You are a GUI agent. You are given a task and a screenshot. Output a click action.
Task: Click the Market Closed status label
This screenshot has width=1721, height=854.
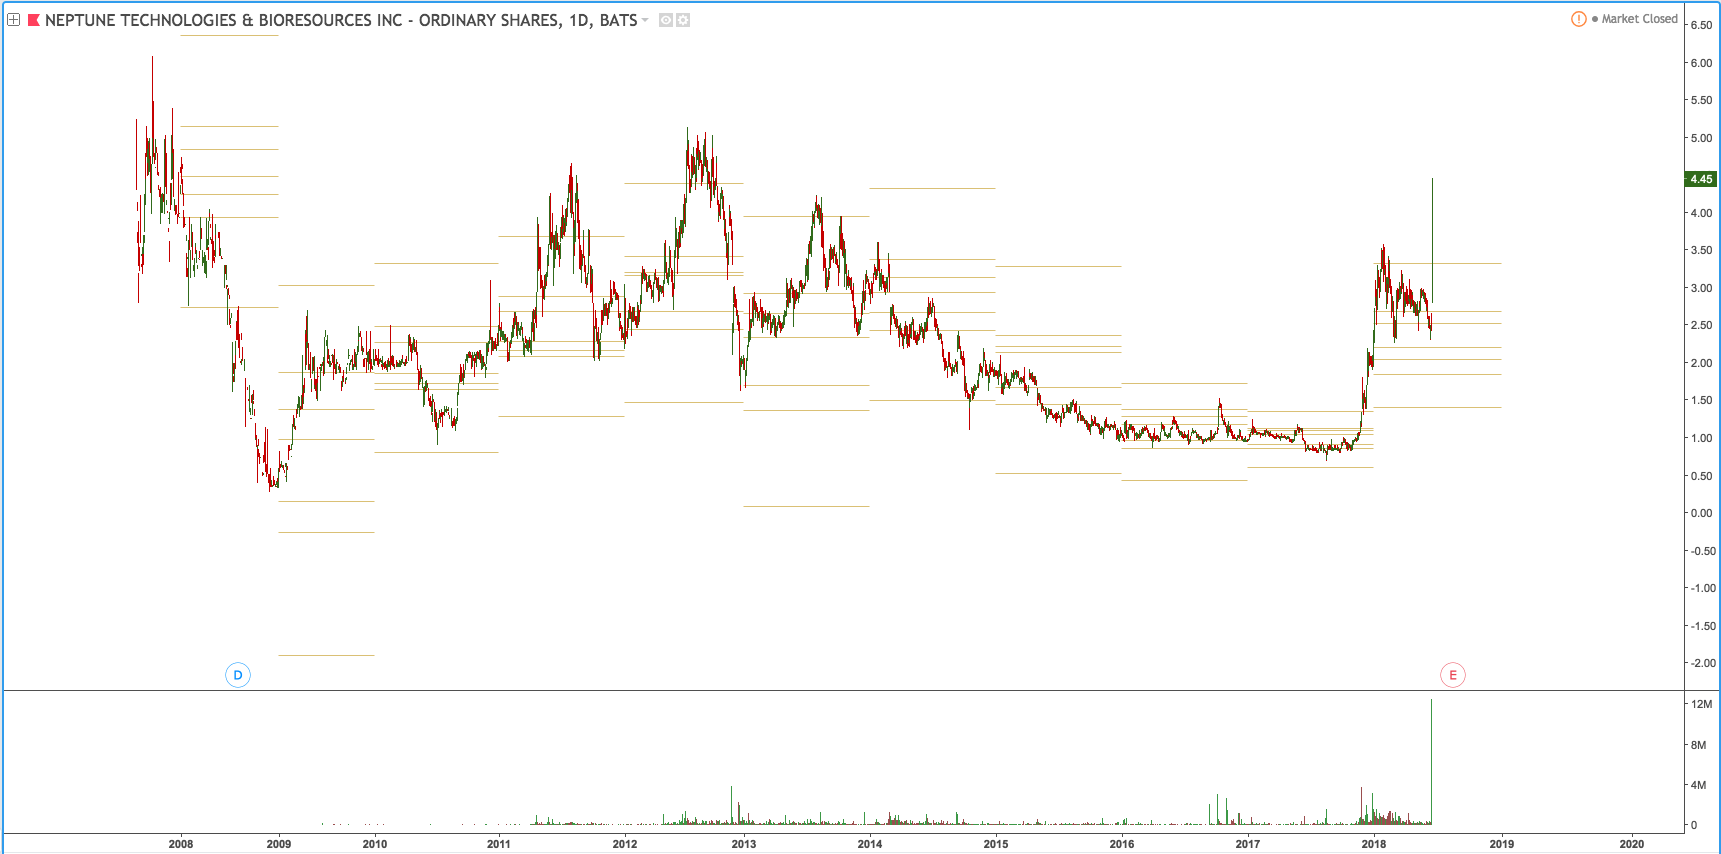pyautogui.click(x=1639, y=19)
